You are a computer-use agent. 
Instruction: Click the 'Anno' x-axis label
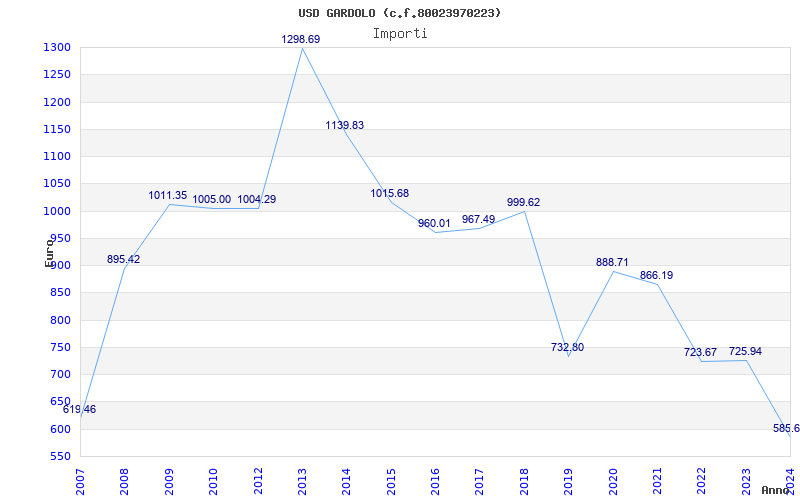[x=776, y=490]
